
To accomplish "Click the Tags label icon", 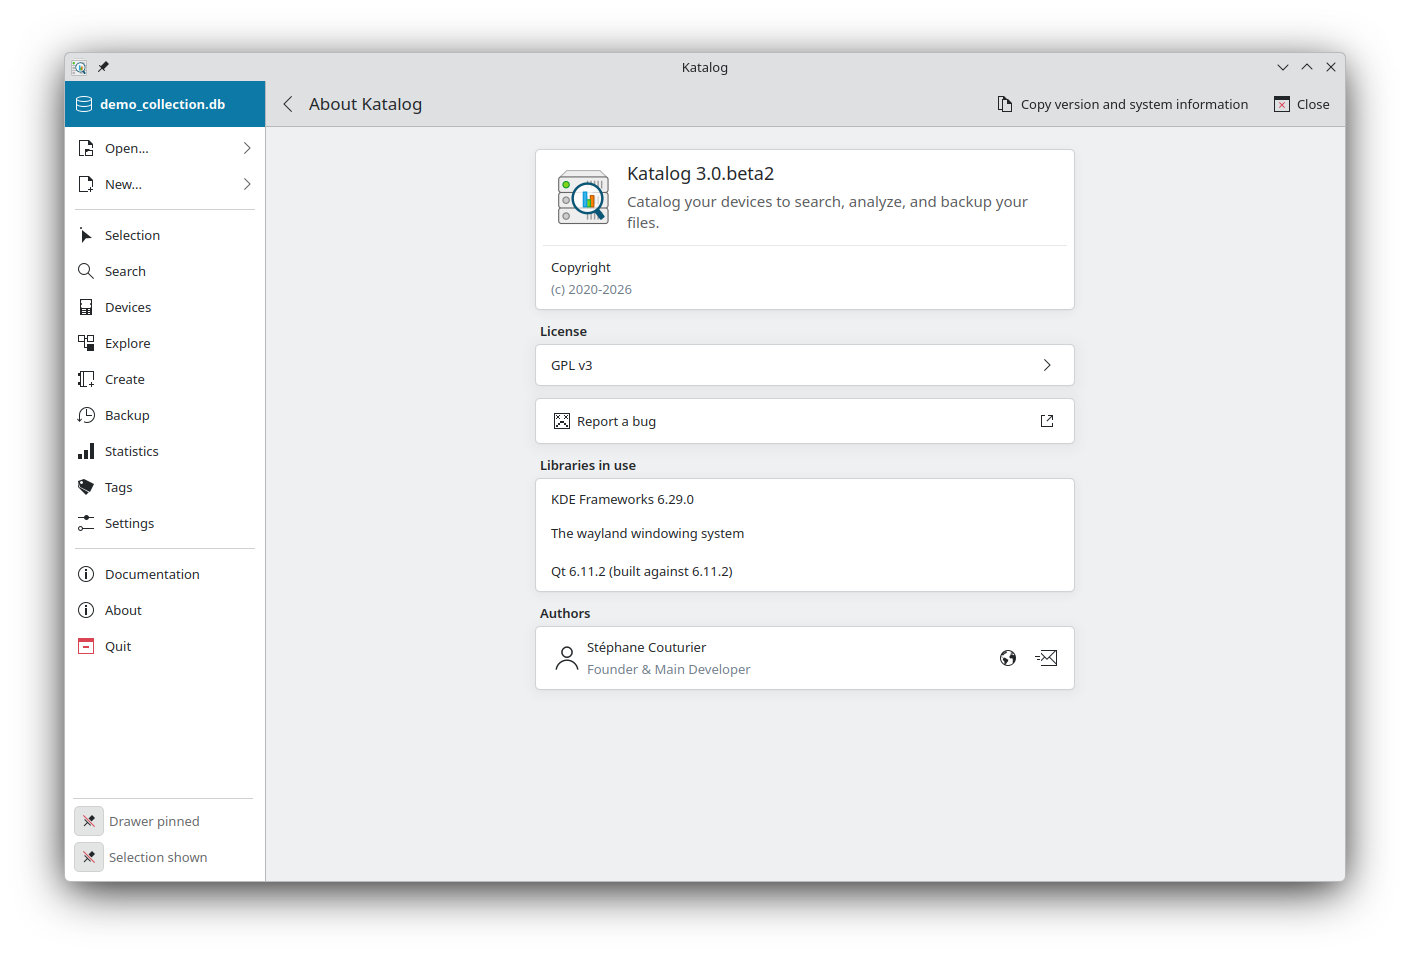I will (86, 487).
